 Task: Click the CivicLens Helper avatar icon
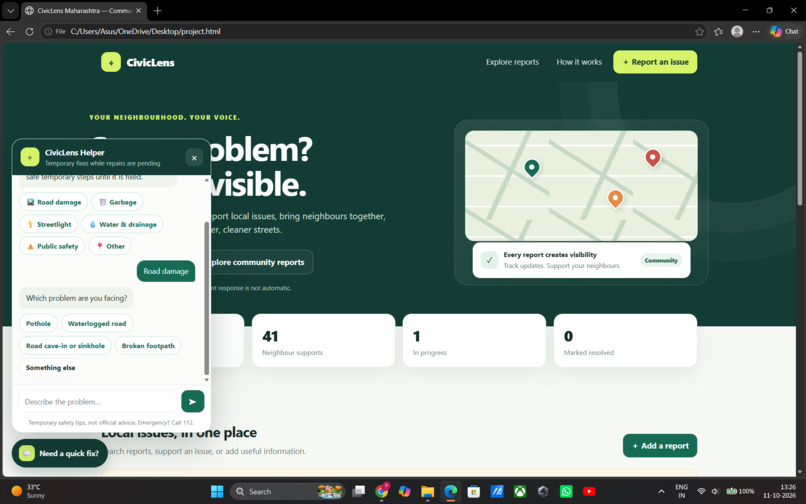[30, 157]
